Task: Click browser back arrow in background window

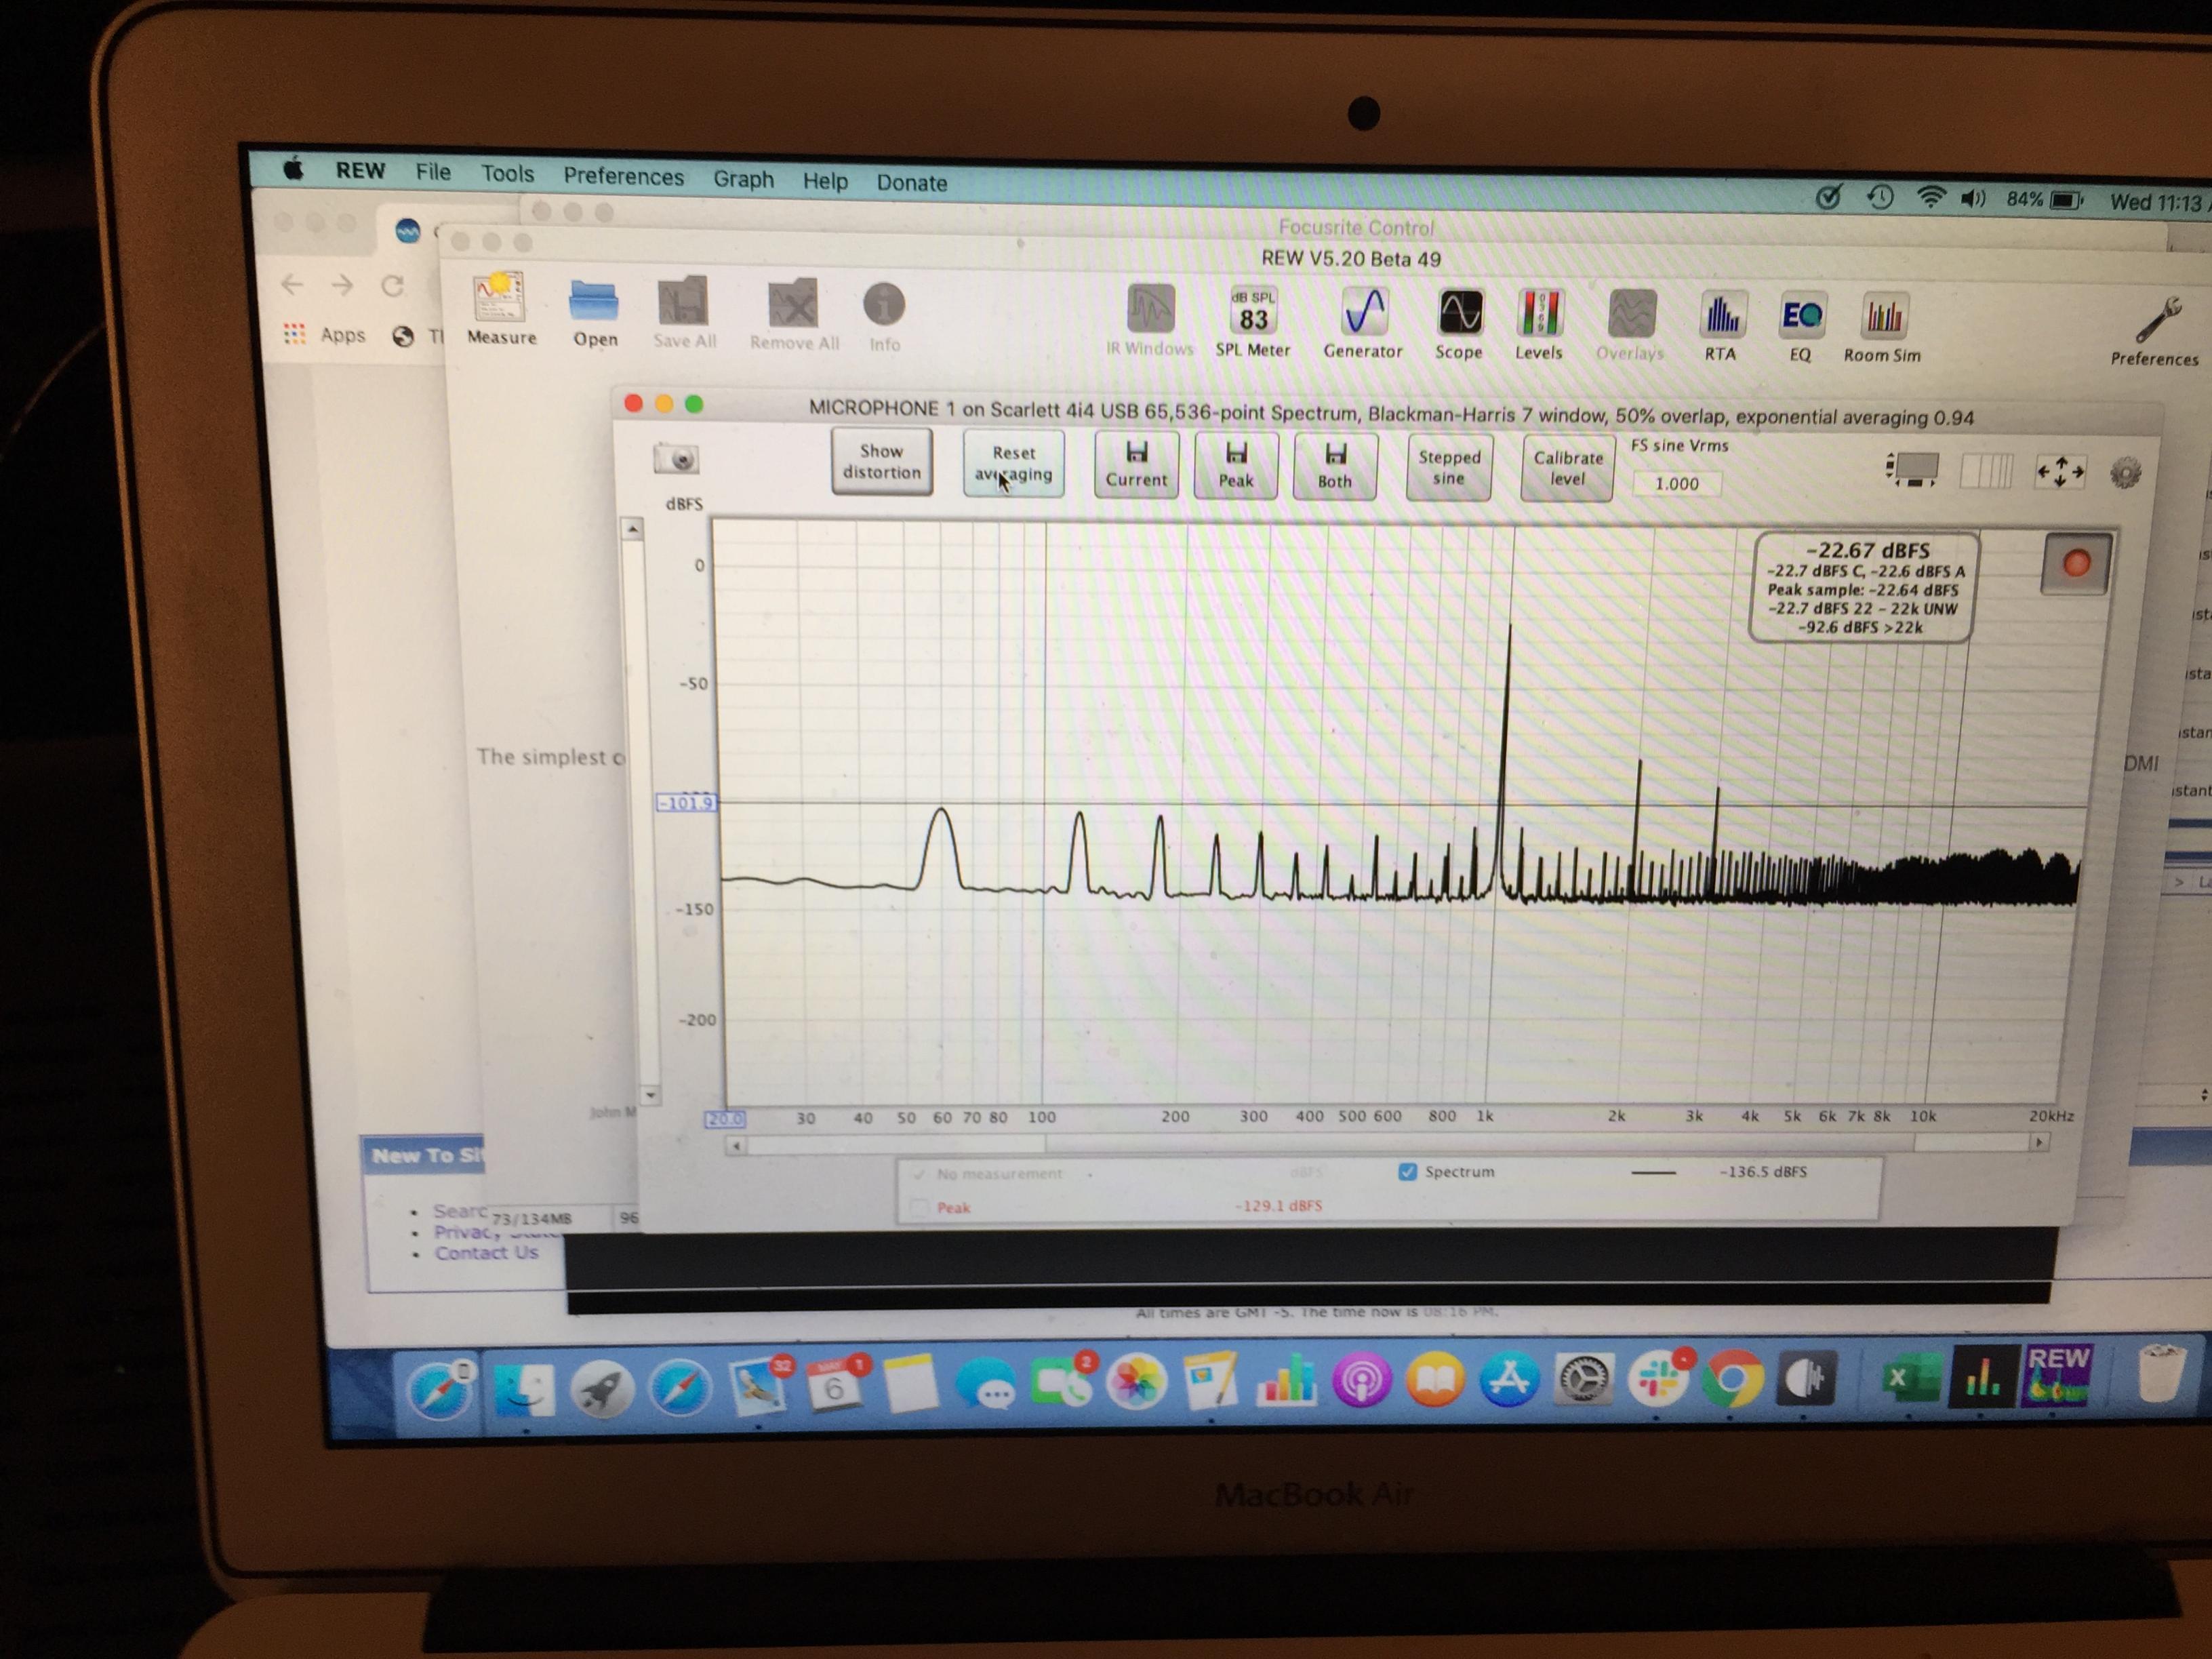Action: coord(291,285)
